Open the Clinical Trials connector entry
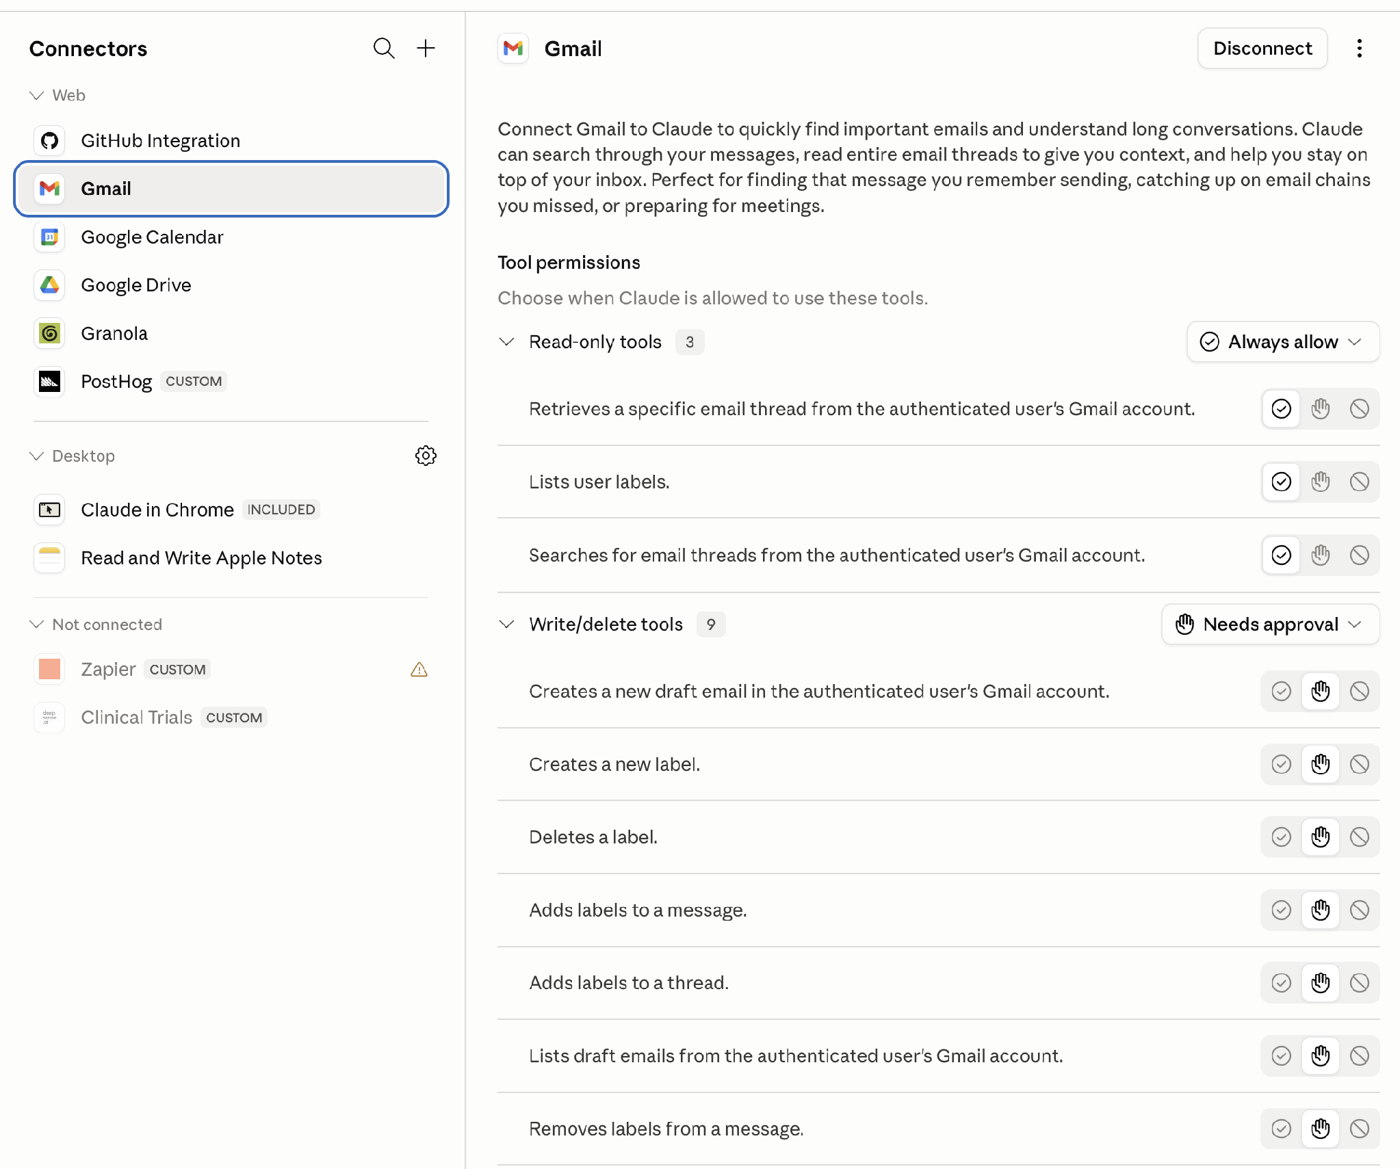1400x1169 pixels. (231, 717)
